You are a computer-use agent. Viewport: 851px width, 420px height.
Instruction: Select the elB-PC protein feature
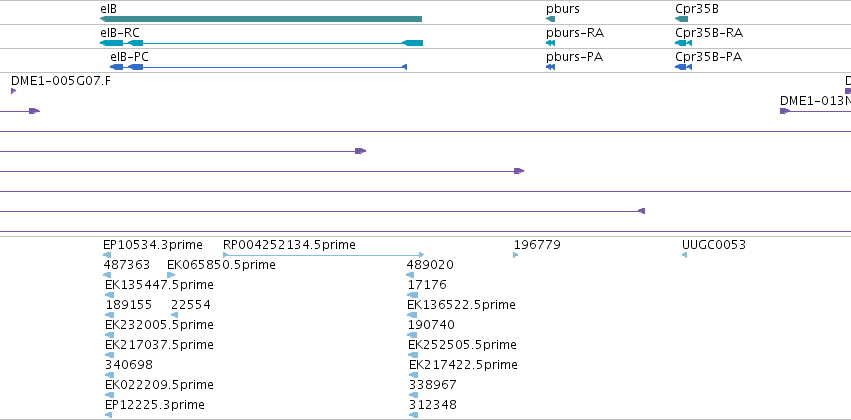point(258,67)
